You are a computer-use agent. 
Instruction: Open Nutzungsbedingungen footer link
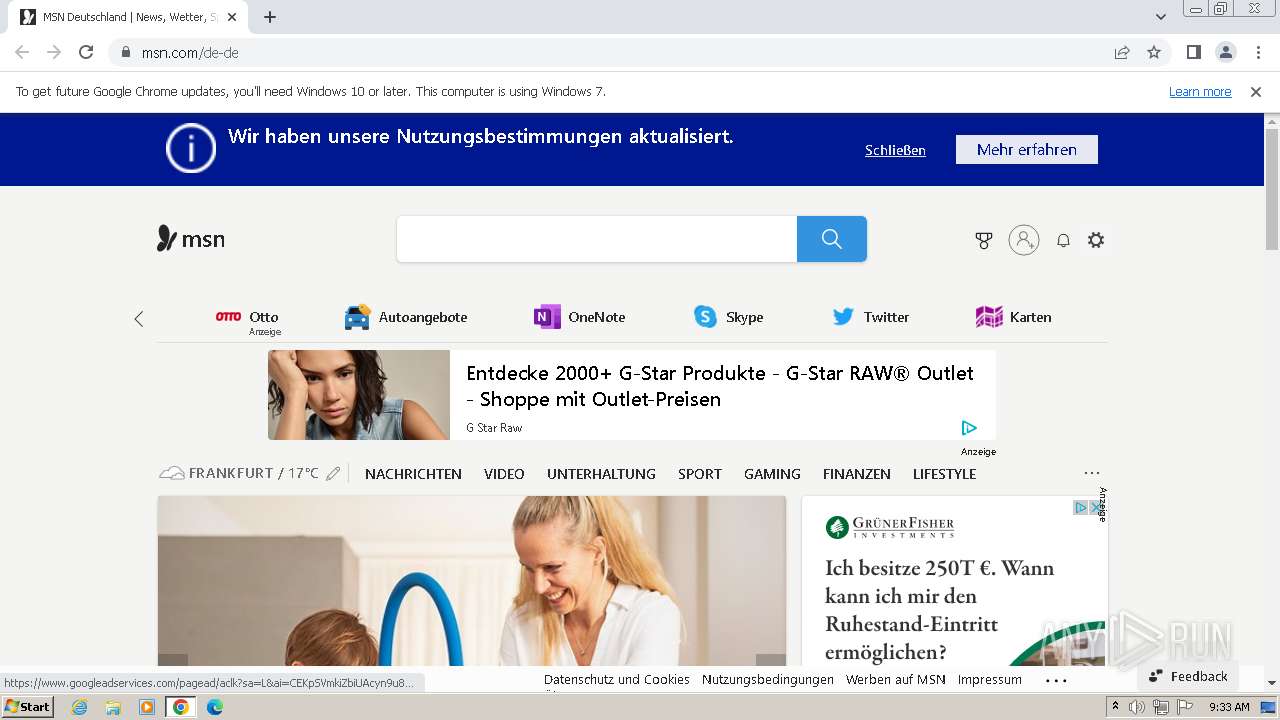click(x=768, y=679)
